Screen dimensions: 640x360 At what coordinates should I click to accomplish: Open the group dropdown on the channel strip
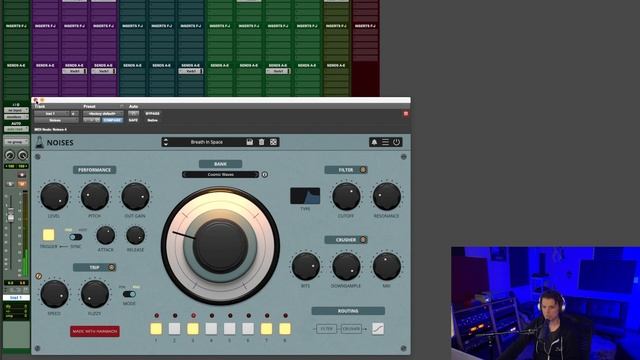16,142
